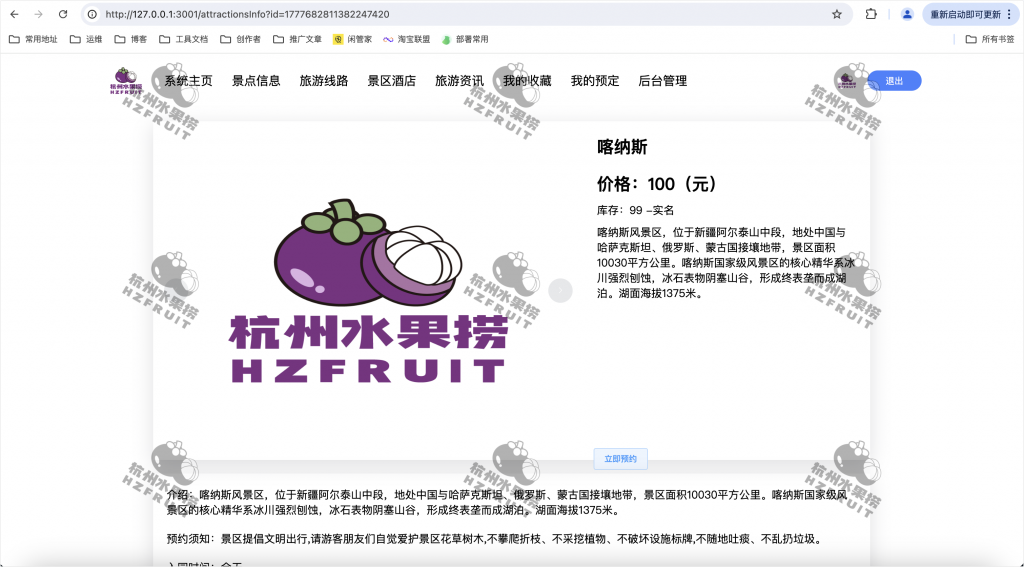This screenshot has width=1024, height=567.
Task: Open the 博客 bookmarks folder
Action: (131, 39)
